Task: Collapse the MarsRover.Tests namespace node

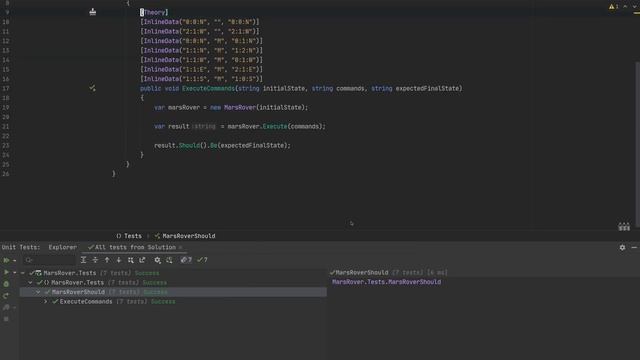Action: [x=31, y=282]
